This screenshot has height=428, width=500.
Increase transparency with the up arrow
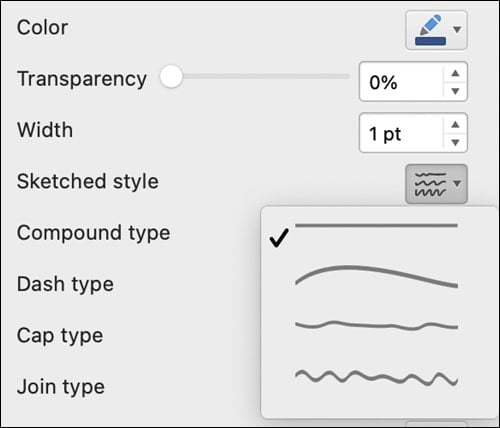pyautogui.click(x=455, y=73)
